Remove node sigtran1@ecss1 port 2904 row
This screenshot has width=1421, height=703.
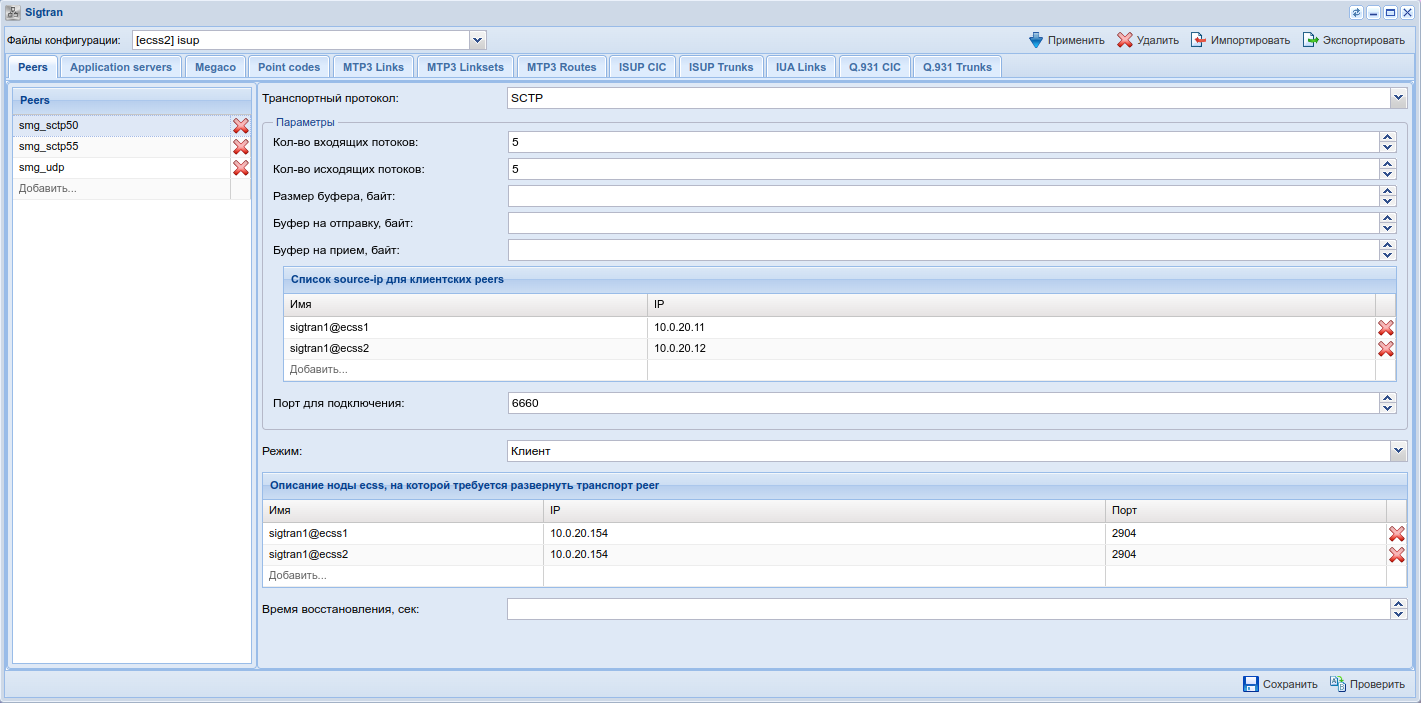[1397, 534]
